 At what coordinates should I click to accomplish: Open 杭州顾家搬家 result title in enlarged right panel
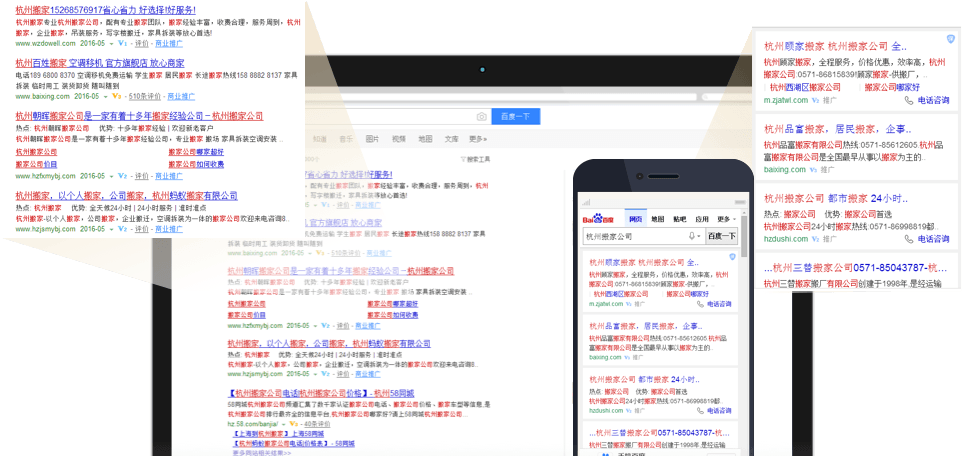pos(835,46)
